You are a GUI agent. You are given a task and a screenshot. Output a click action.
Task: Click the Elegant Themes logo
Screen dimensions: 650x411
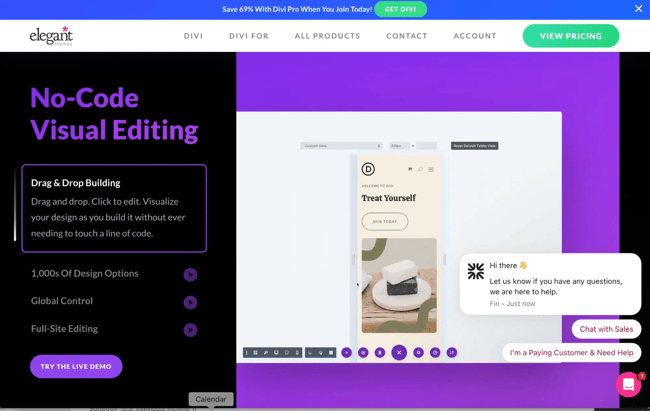51,36
